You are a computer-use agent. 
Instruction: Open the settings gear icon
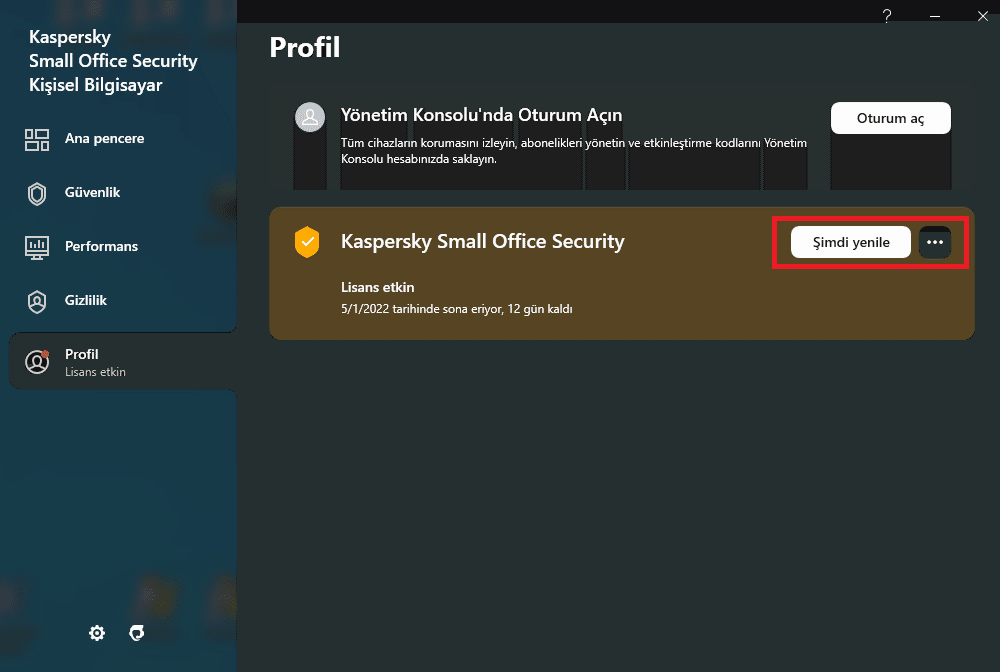pos(97,632)
